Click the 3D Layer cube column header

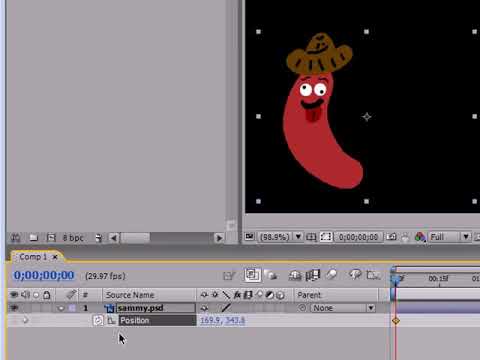280,295
